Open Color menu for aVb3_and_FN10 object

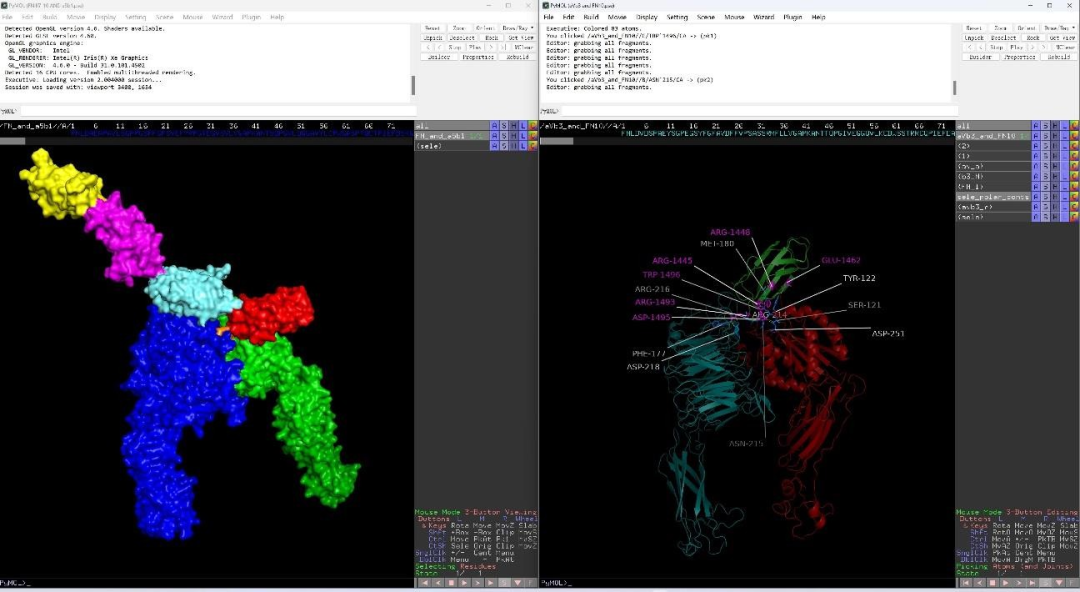(1074, 136)
